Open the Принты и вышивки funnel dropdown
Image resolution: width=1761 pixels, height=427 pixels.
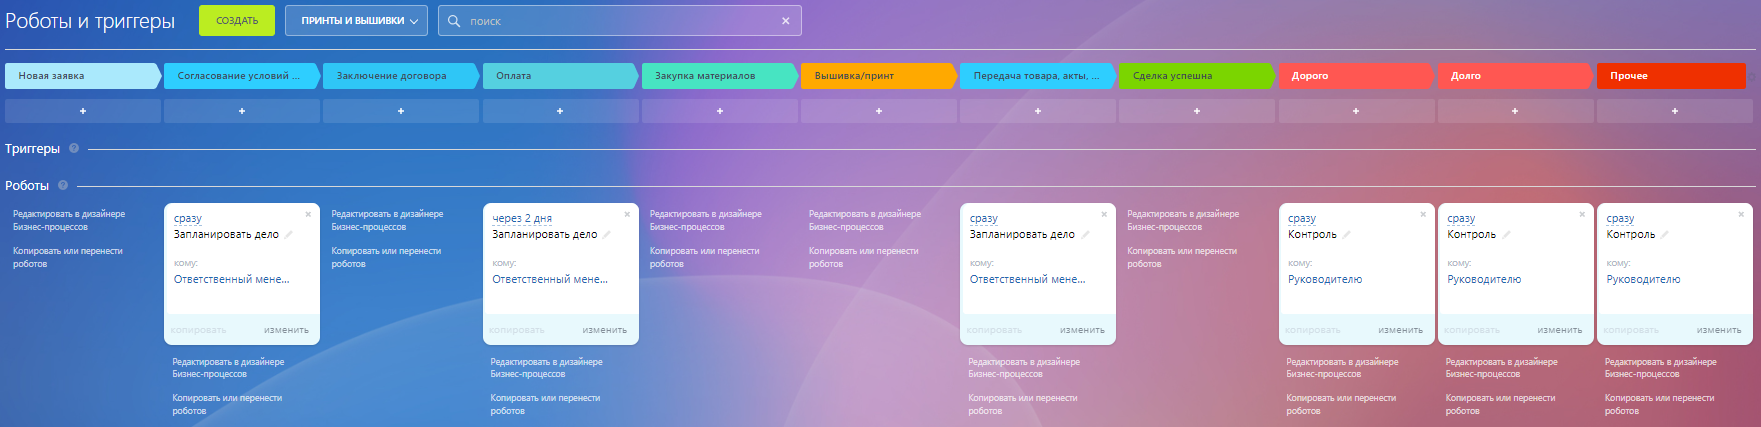pyautogui.click(x=356, y=21)
